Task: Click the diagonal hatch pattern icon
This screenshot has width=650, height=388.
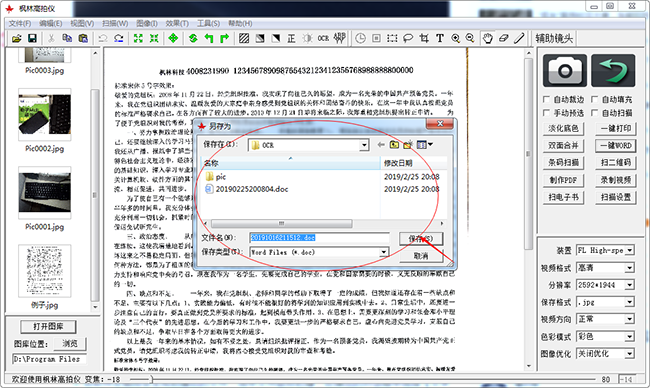Action: point(244,39)
